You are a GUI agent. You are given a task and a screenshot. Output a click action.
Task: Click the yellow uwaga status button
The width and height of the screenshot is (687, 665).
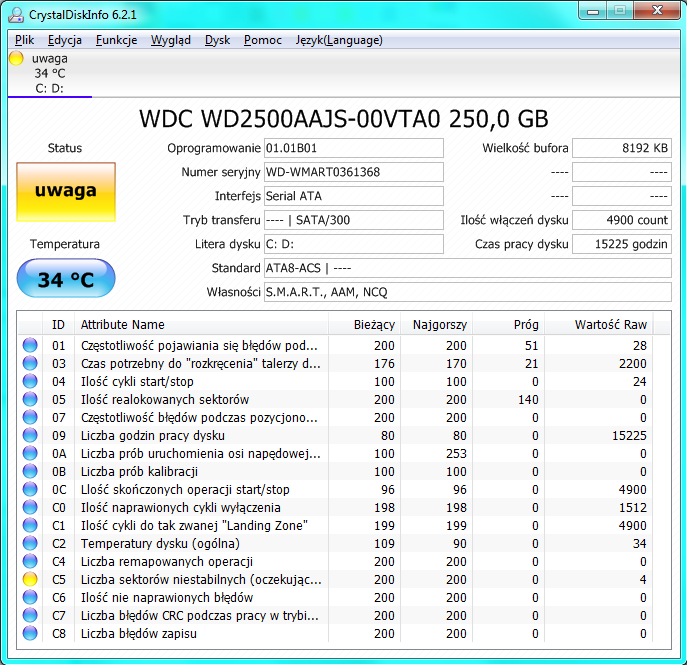tap(66, 192)
